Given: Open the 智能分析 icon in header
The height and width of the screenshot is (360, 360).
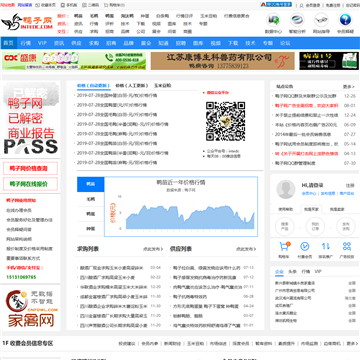Looking at the screenshot, I should (297, 20).
